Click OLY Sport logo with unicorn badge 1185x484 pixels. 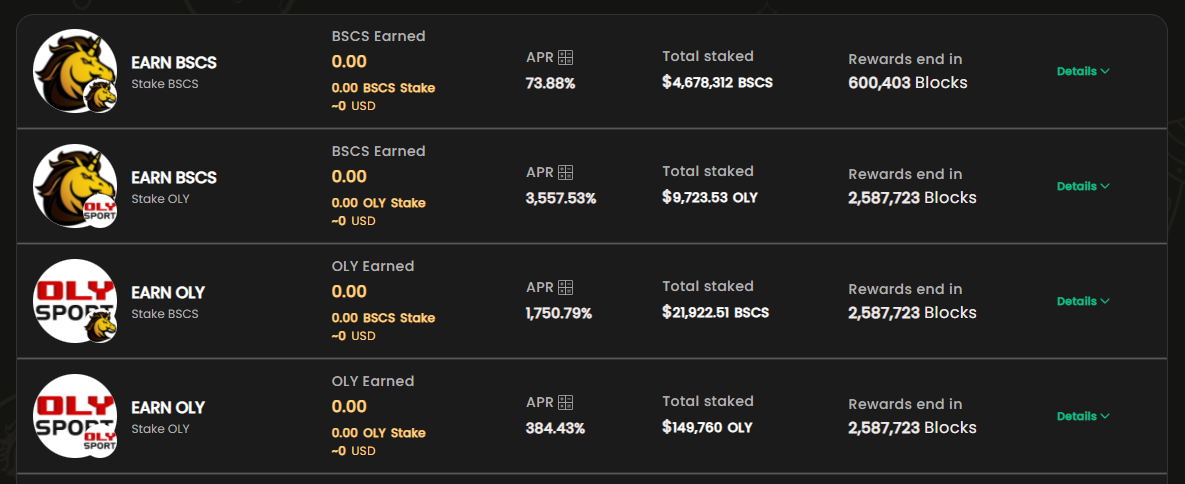[75, 300]
